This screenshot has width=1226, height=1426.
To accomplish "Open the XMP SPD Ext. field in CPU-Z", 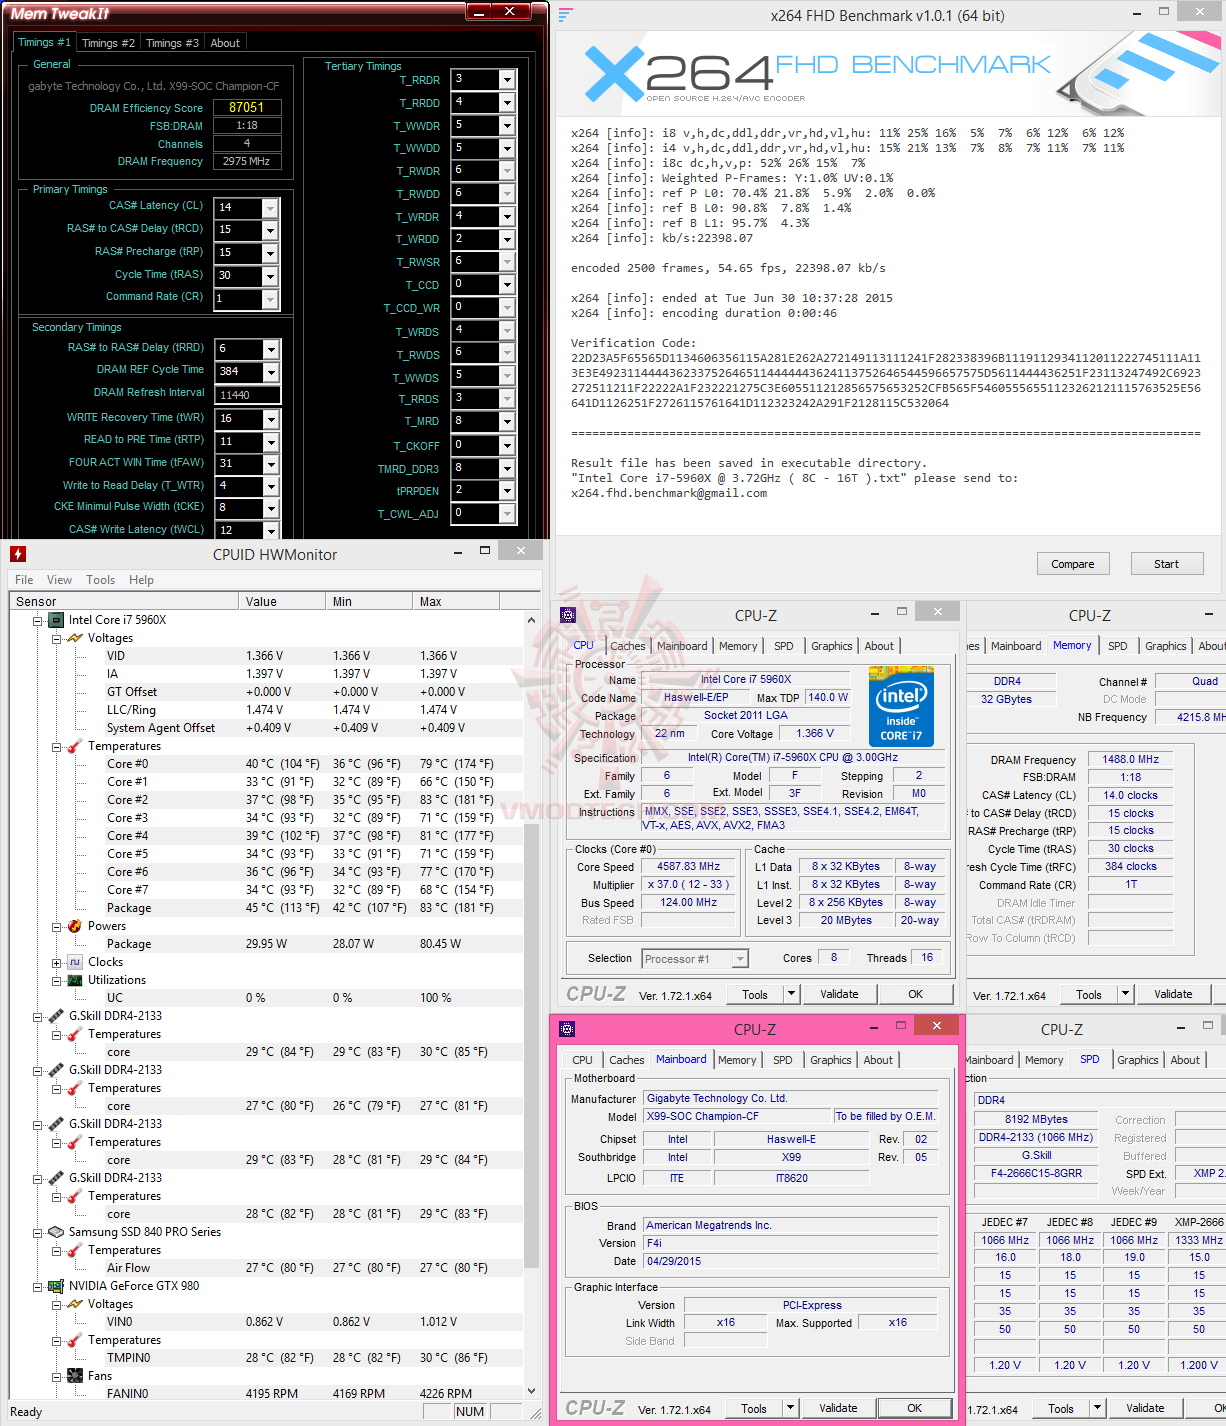I will 1200,1173.
